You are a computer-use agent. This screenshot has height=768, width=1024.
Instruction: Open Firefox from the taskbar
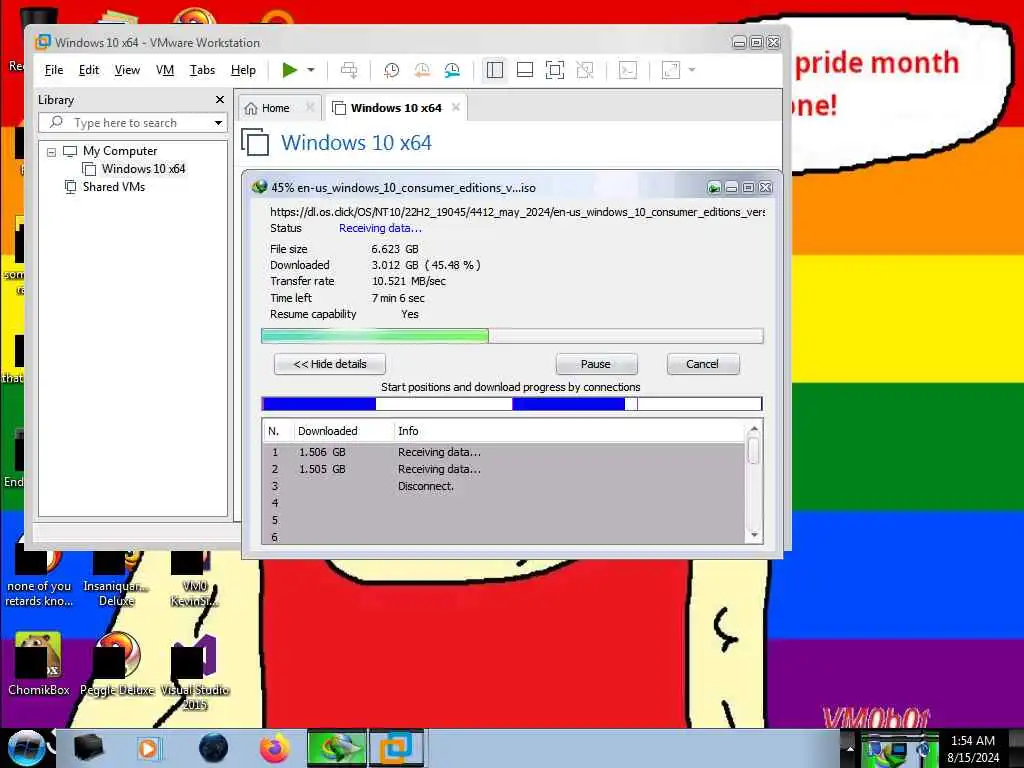coord(274,748)
